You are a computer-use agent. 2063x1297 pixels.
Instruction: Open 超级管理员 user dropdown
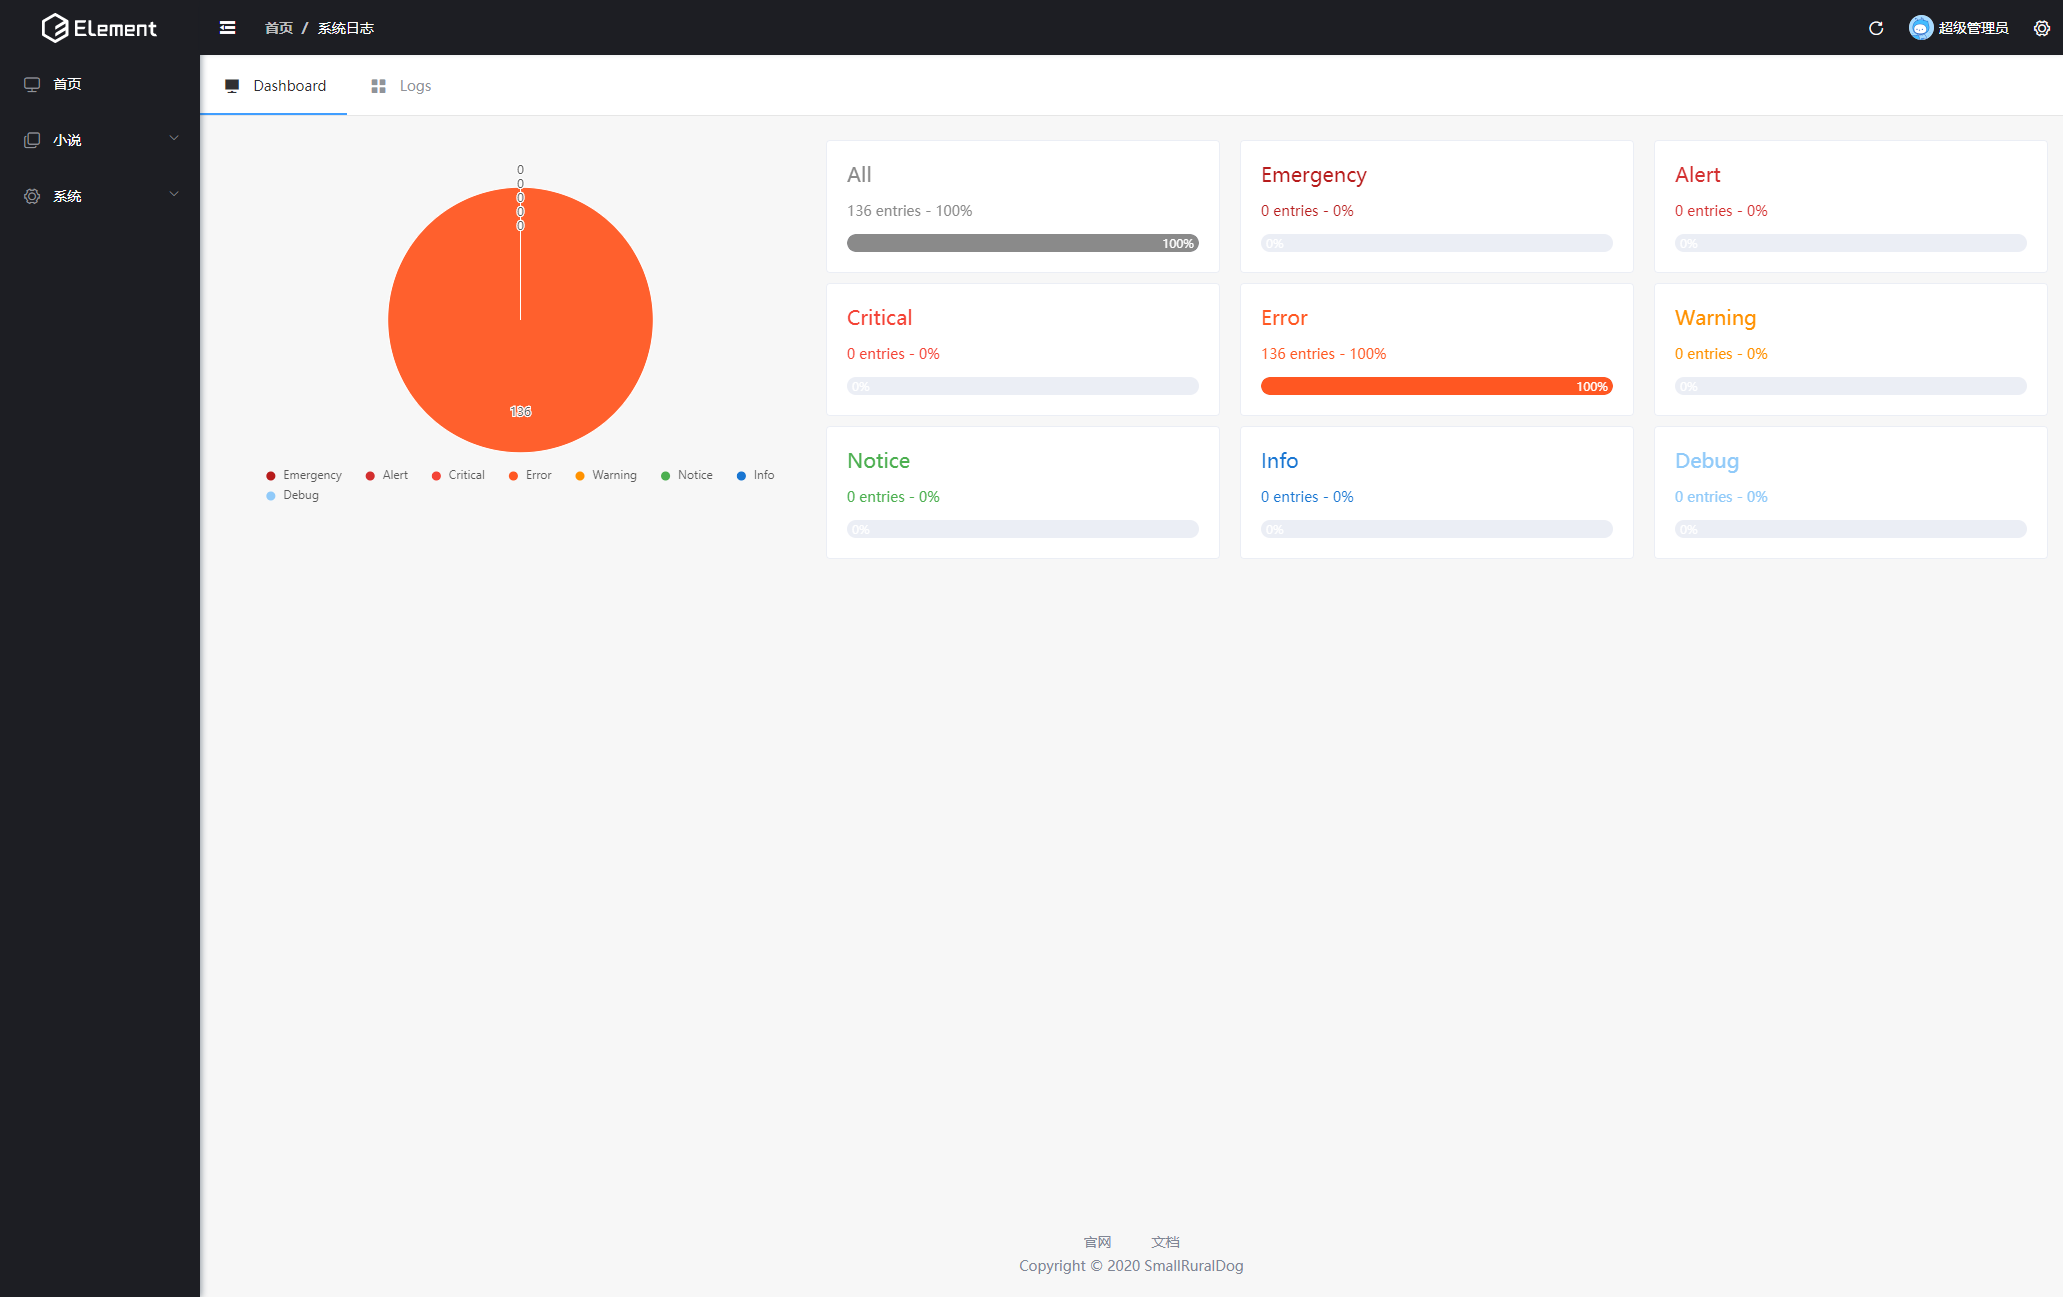tap(1972, 28)
